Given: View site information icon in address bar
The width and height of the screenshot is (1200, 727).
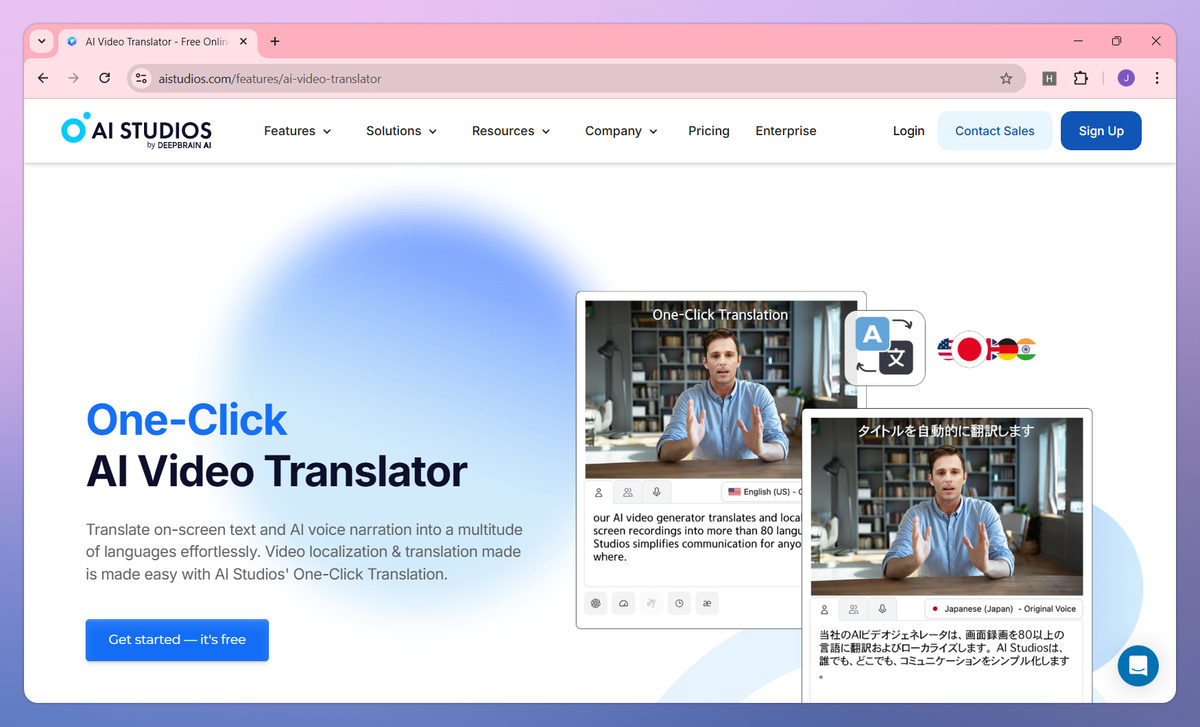Looking at the screenshot, I should [x=142, y=78].
